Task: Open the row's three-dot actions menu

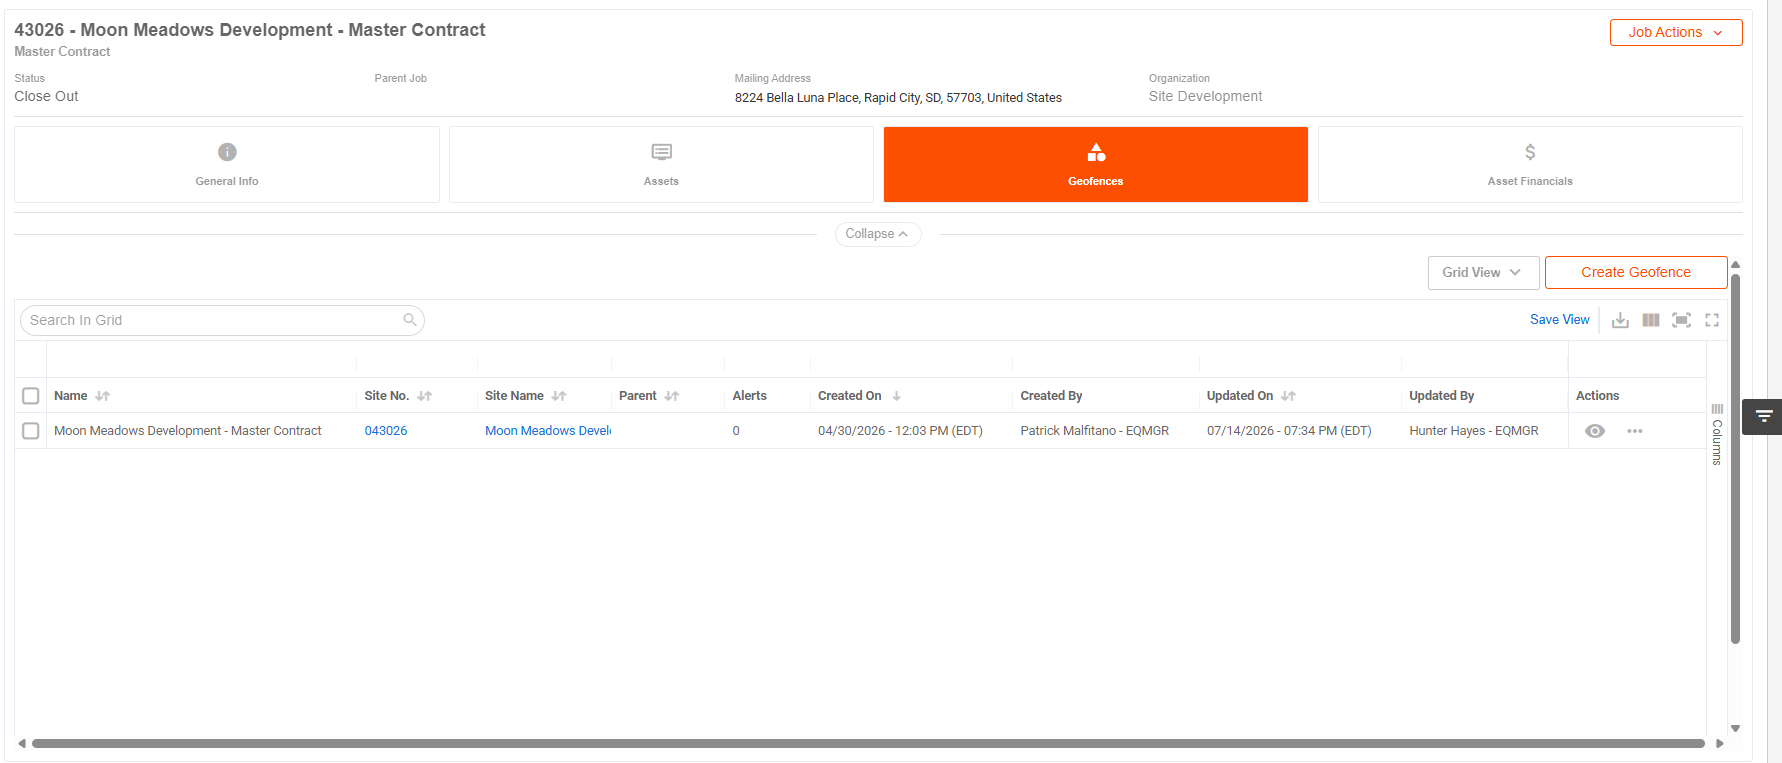Action: click(1635, 431)
